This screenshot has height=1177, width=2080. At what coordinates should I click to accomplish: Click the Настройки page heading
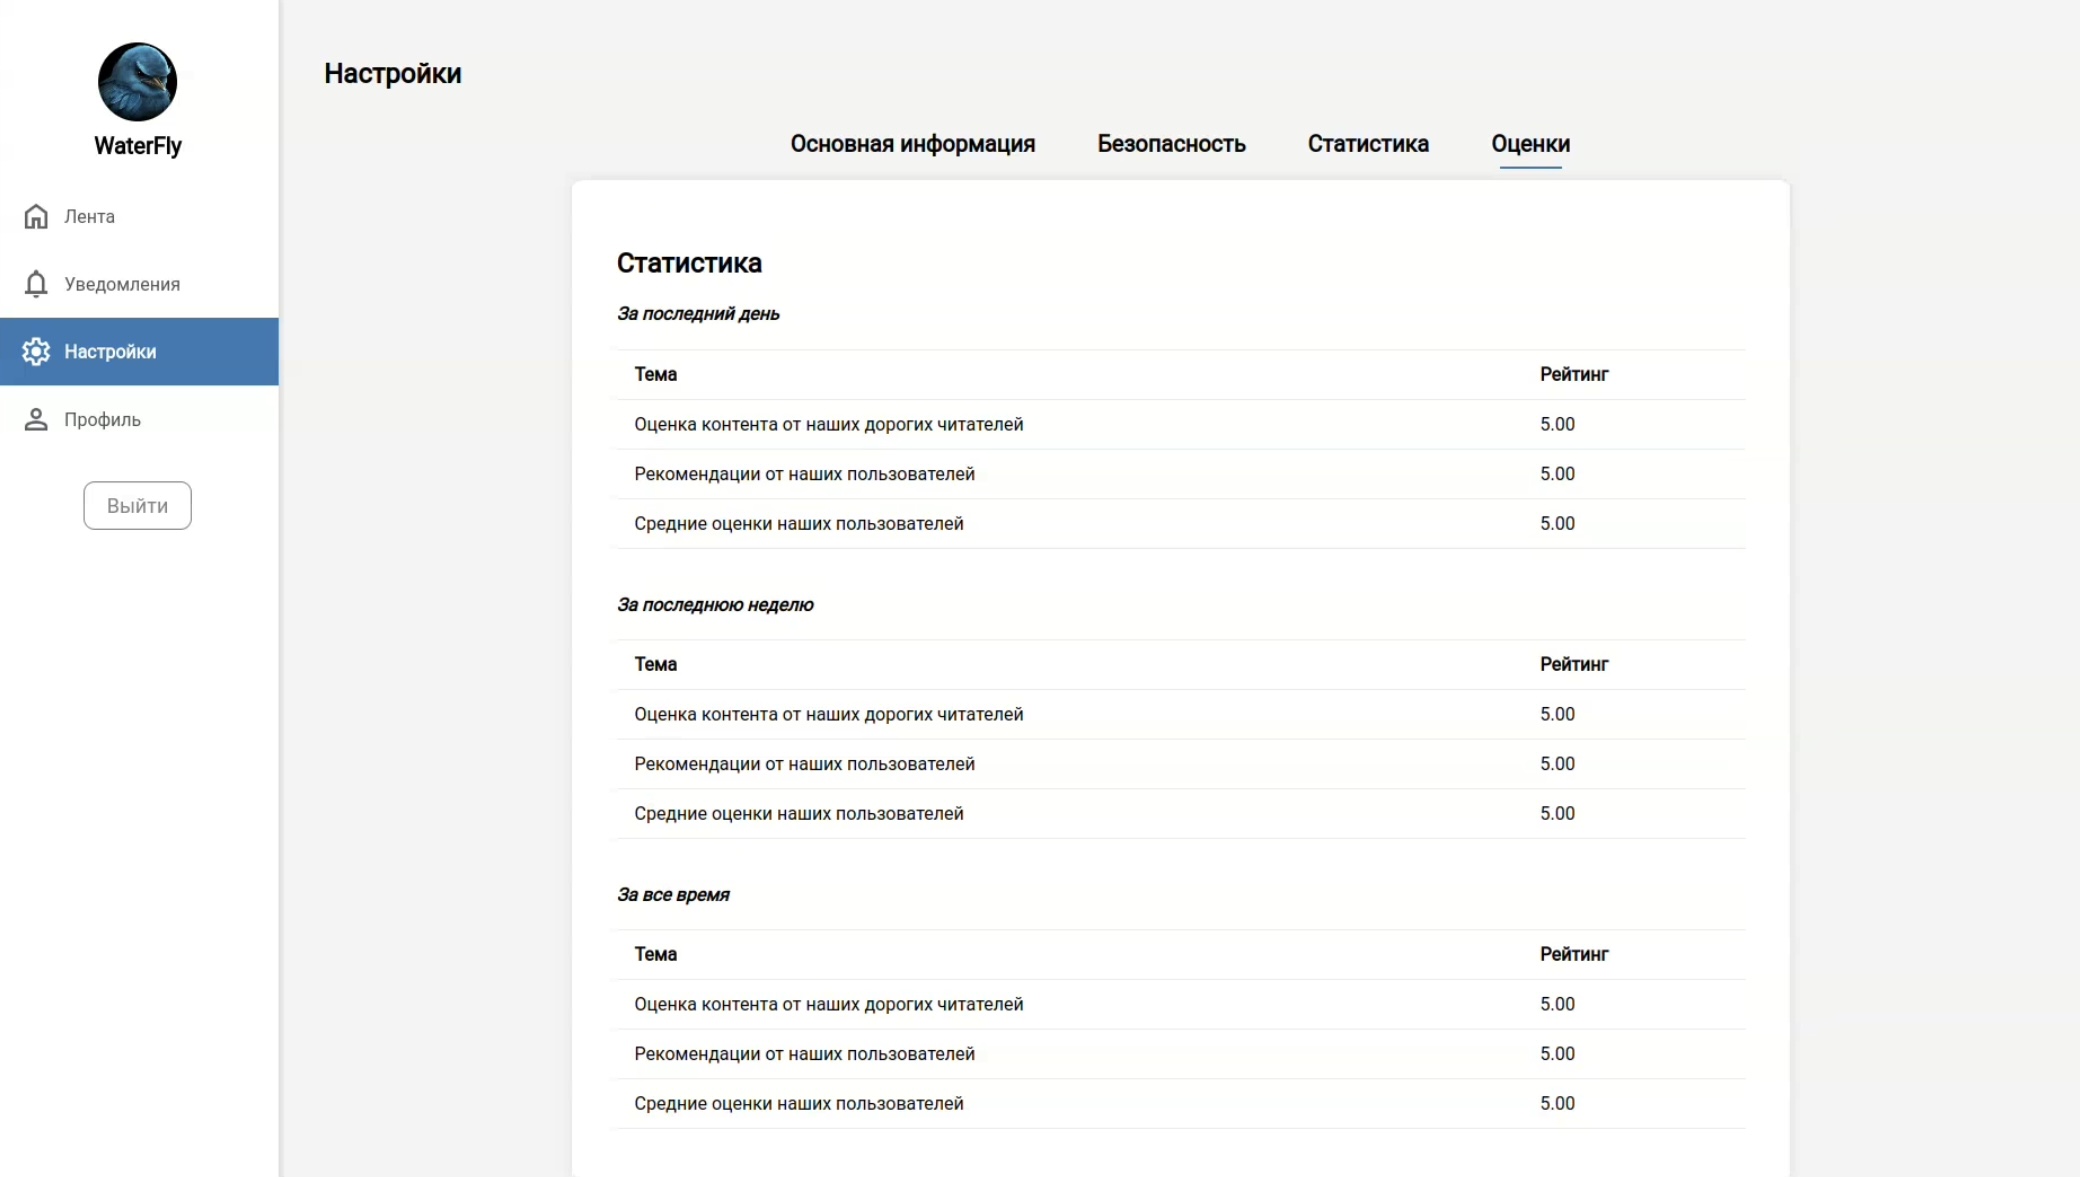(392, 74)
